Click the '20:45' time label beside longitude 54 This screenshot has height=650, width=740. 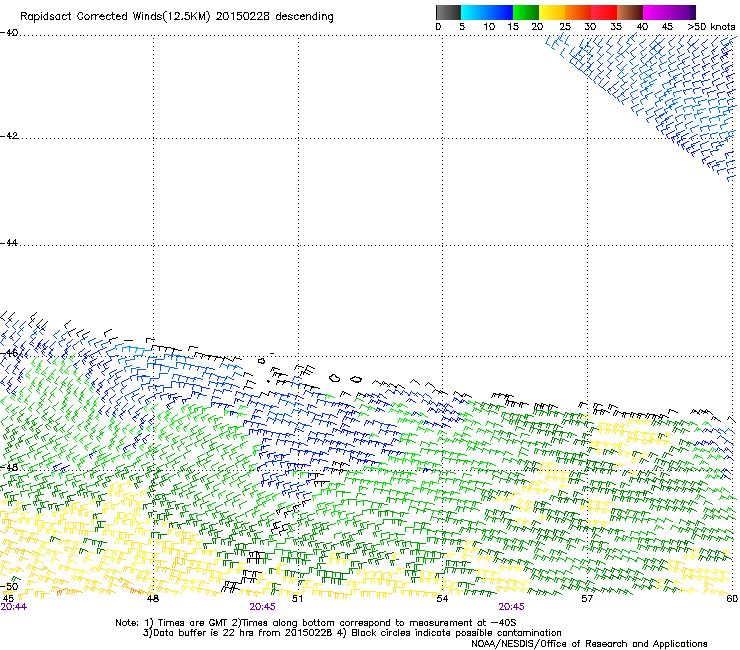tap(512, 607)
